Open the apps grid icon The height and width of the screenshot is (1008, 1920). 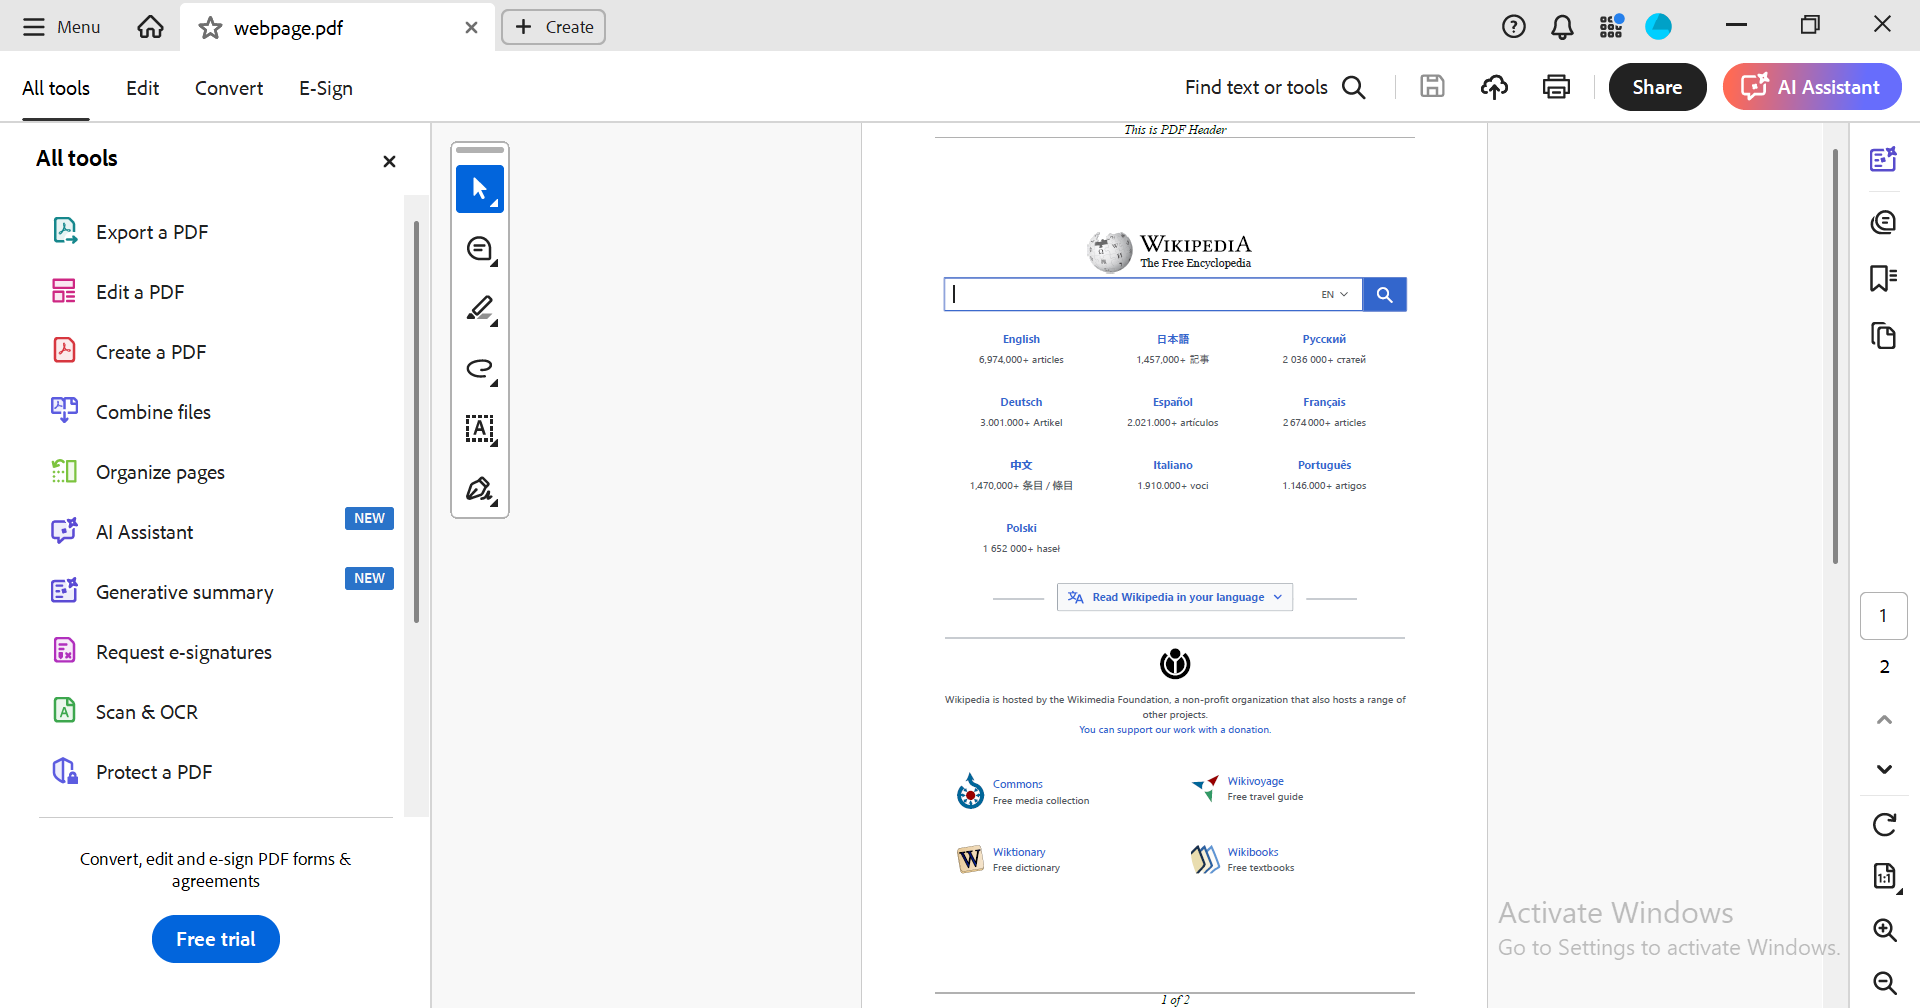[x=1611, y=27]
